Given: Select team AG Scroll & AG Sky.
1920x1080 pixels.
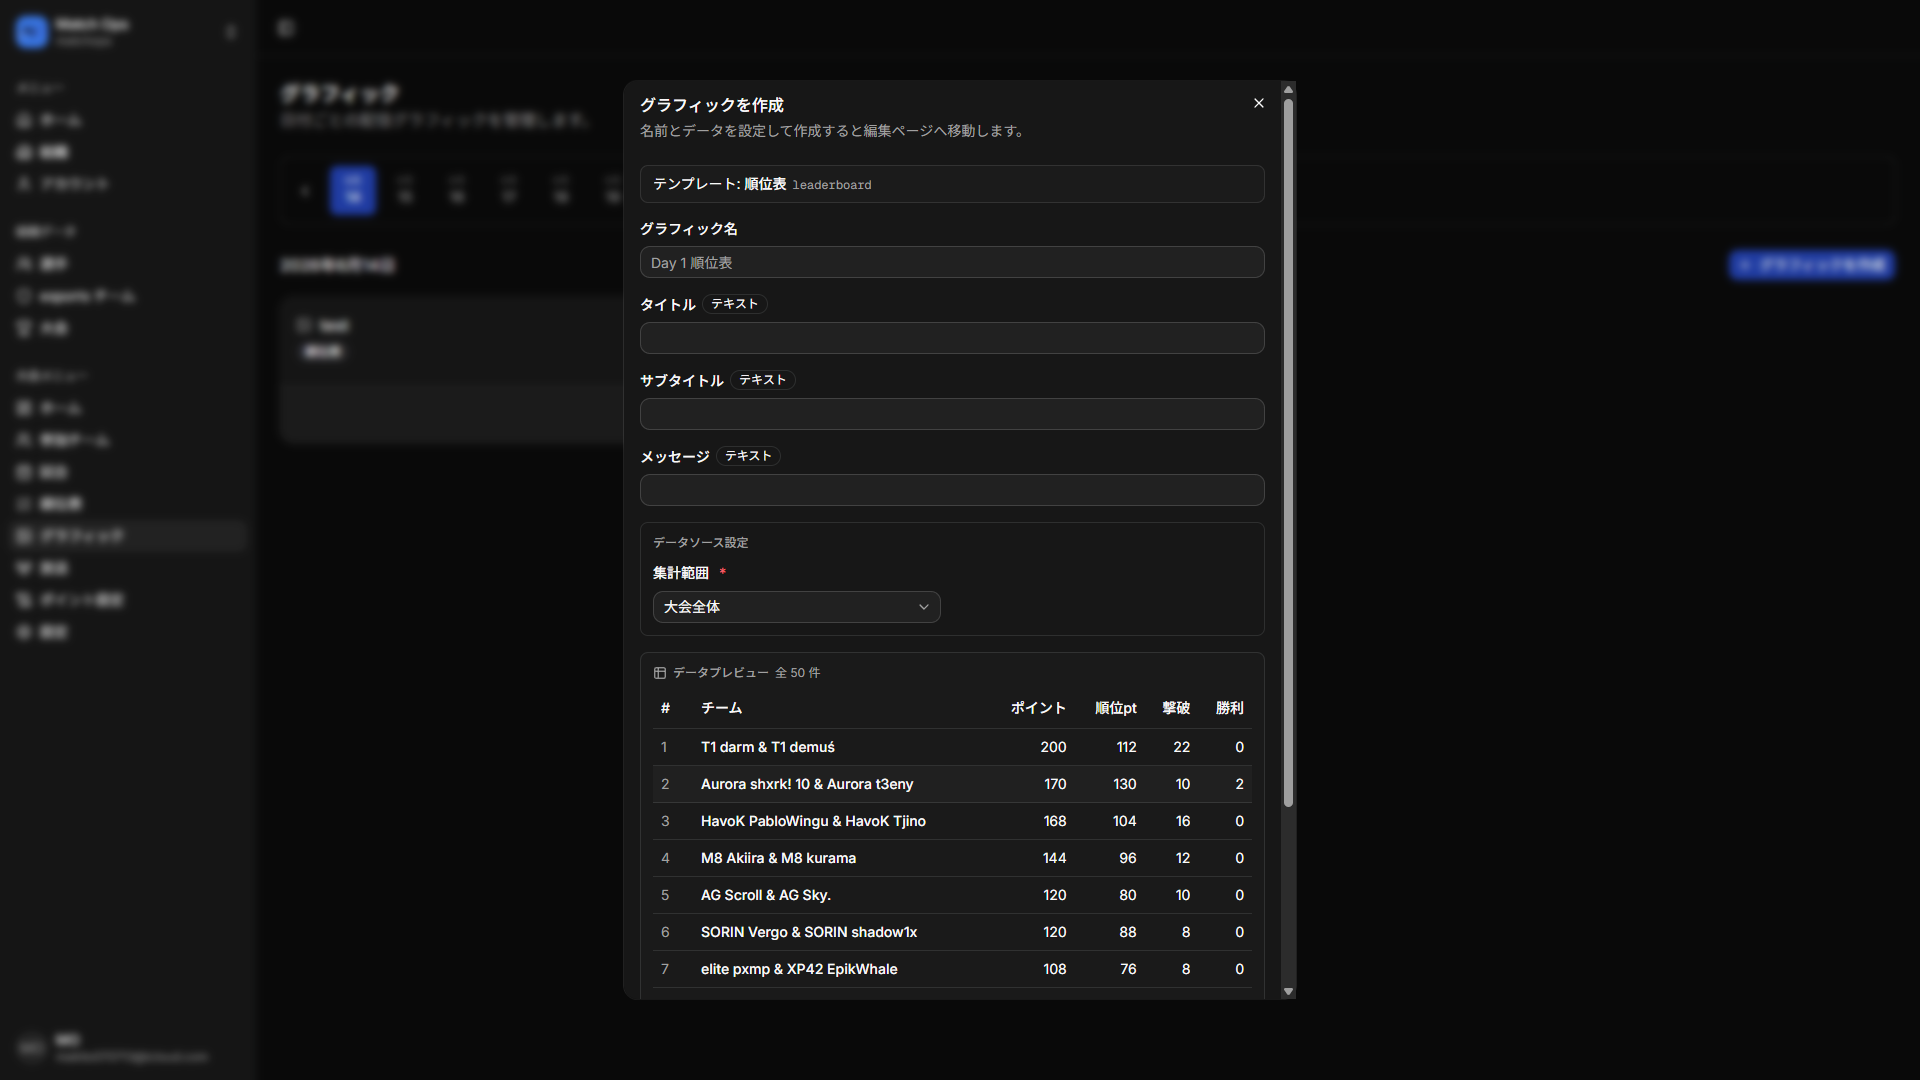Looking at the screenshot, I should 766,895.
